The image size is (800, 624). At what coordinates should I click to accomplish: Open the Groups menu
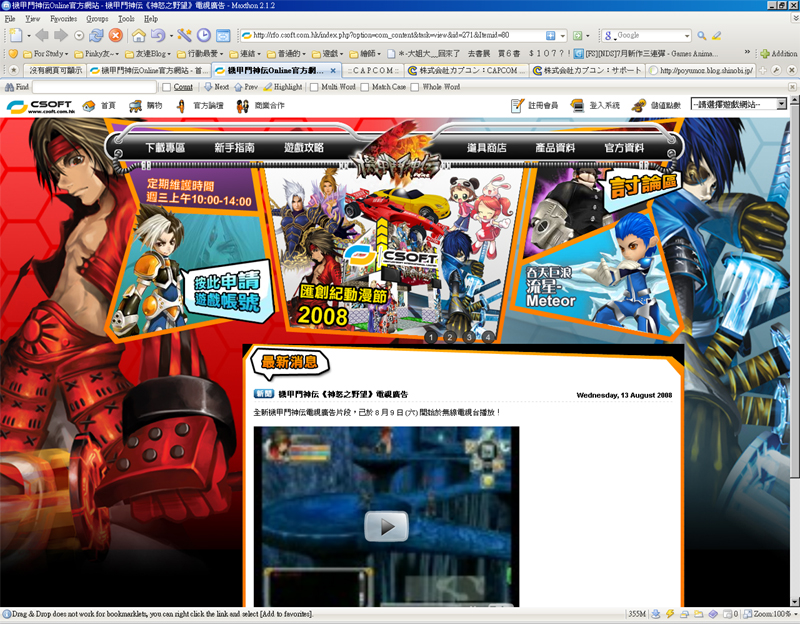pyautogui.click(x=97, y=19)
